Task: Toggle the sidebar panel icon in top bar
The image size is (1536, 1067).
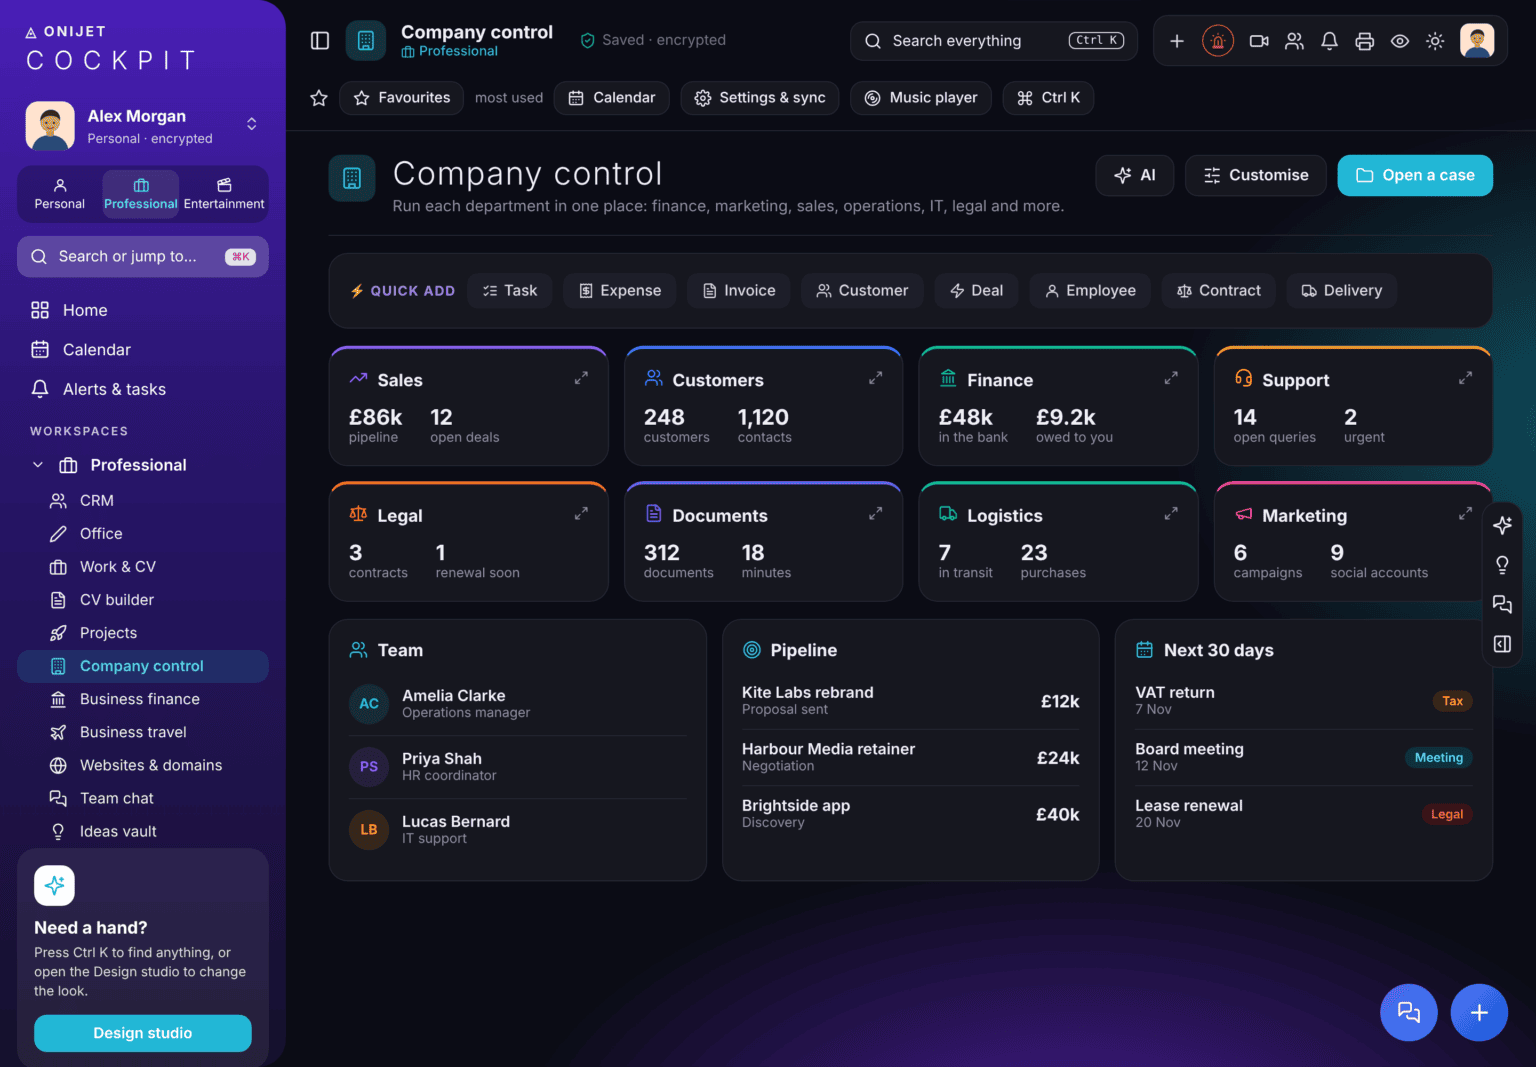Action: click(320, 41)
